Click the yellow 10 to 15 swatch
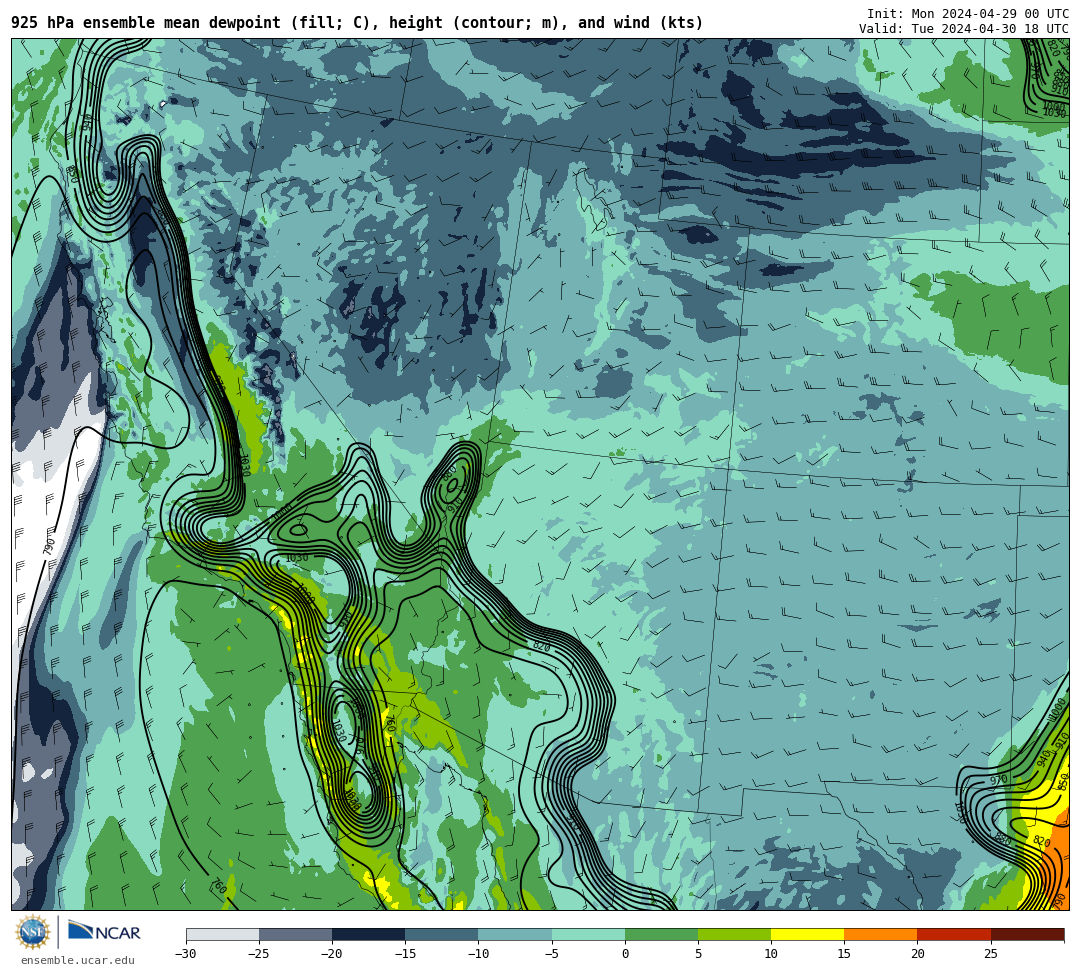This screenshot has width=1080, height=973. [807, 934]
